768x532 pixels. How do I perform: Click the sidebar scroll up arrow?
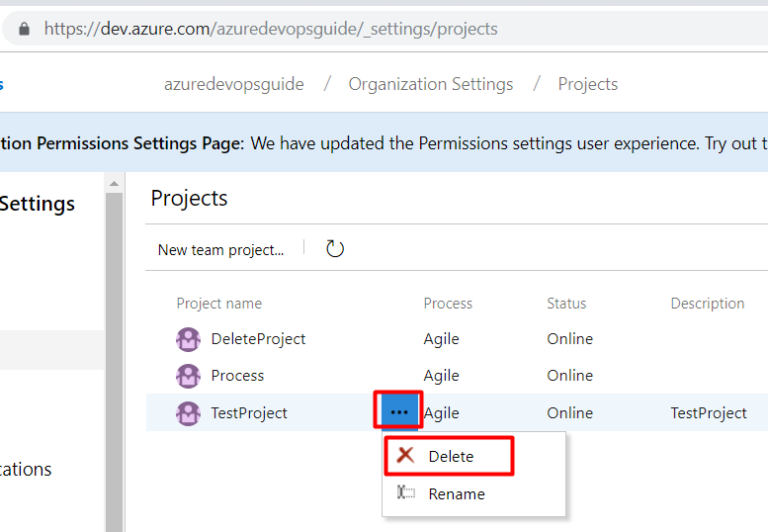[x=114, y=183]
